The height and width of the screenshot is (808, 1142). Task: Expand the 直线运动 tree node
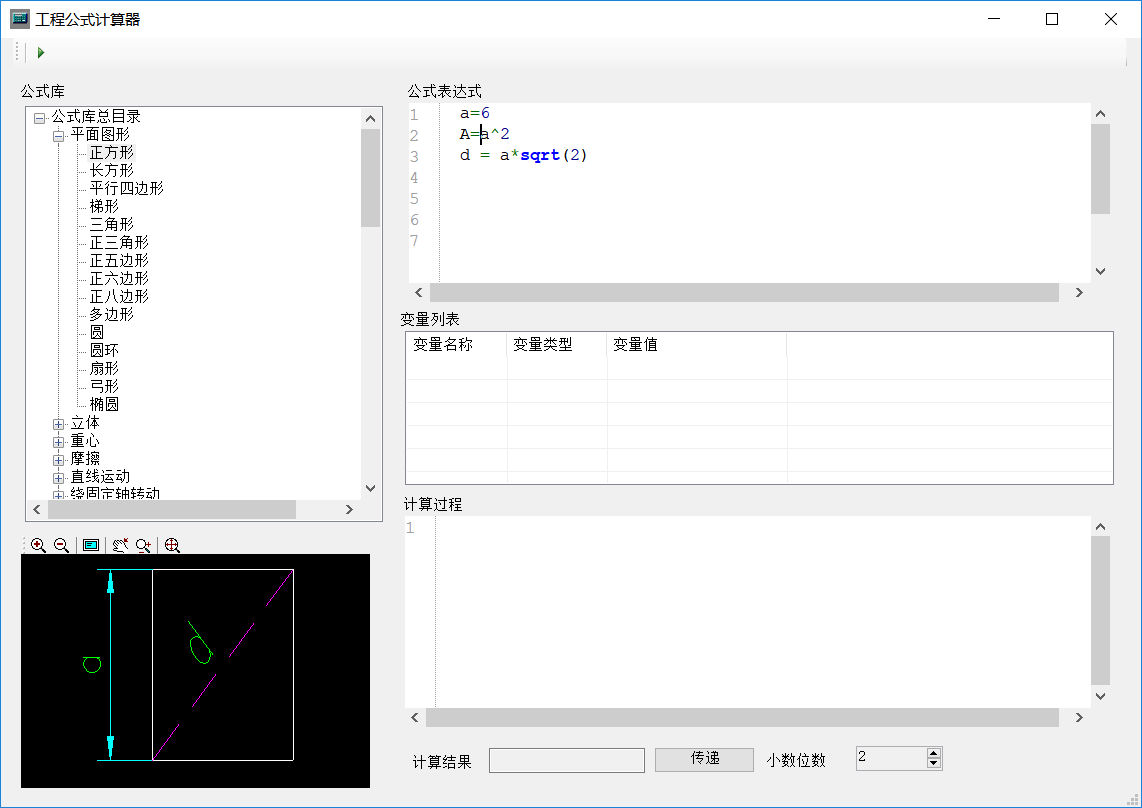tap(58, 478)
